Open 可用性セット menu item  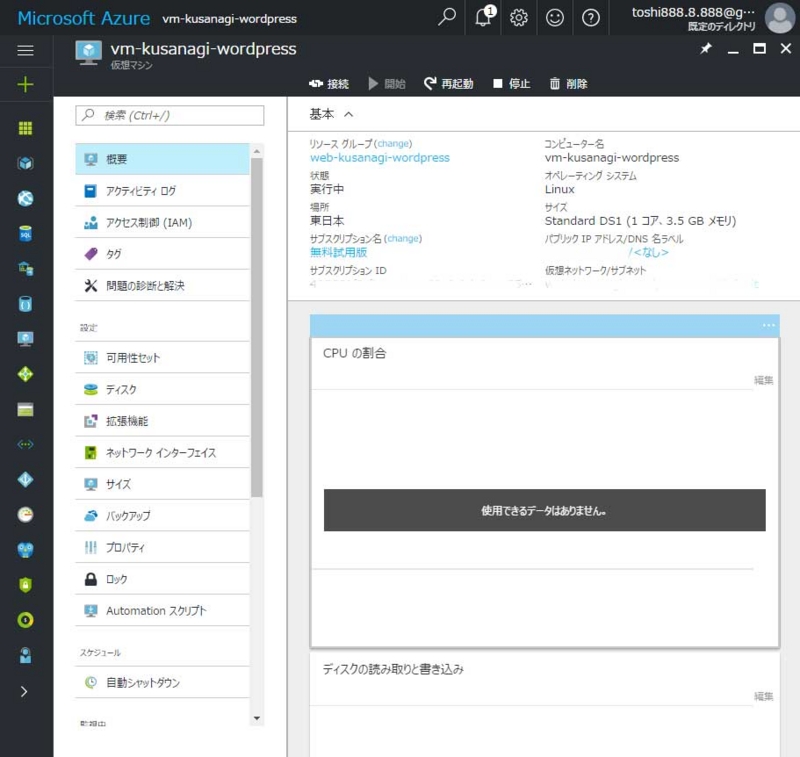[x=162, y=358]
